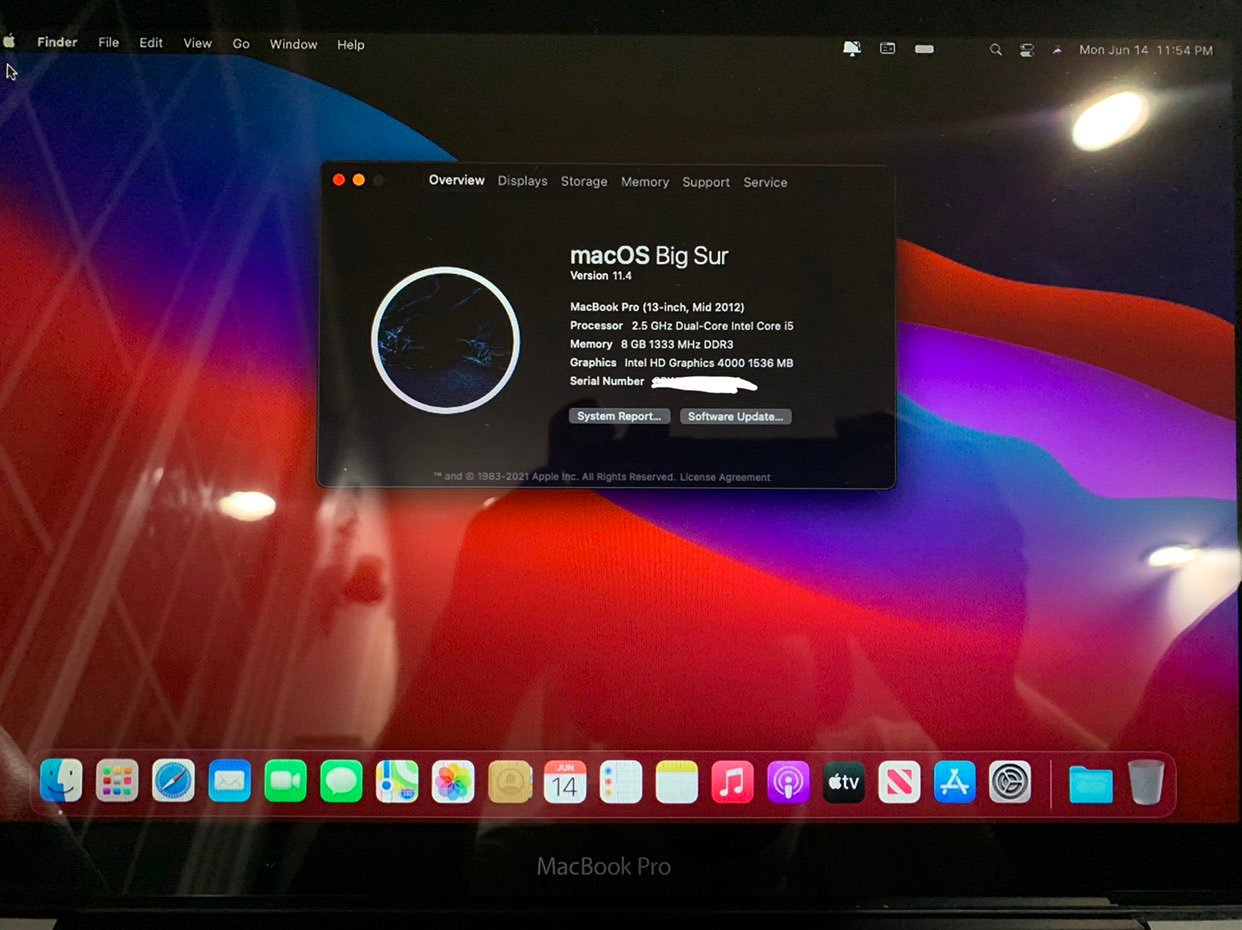Go to the Support tab

tap(706, 182)
